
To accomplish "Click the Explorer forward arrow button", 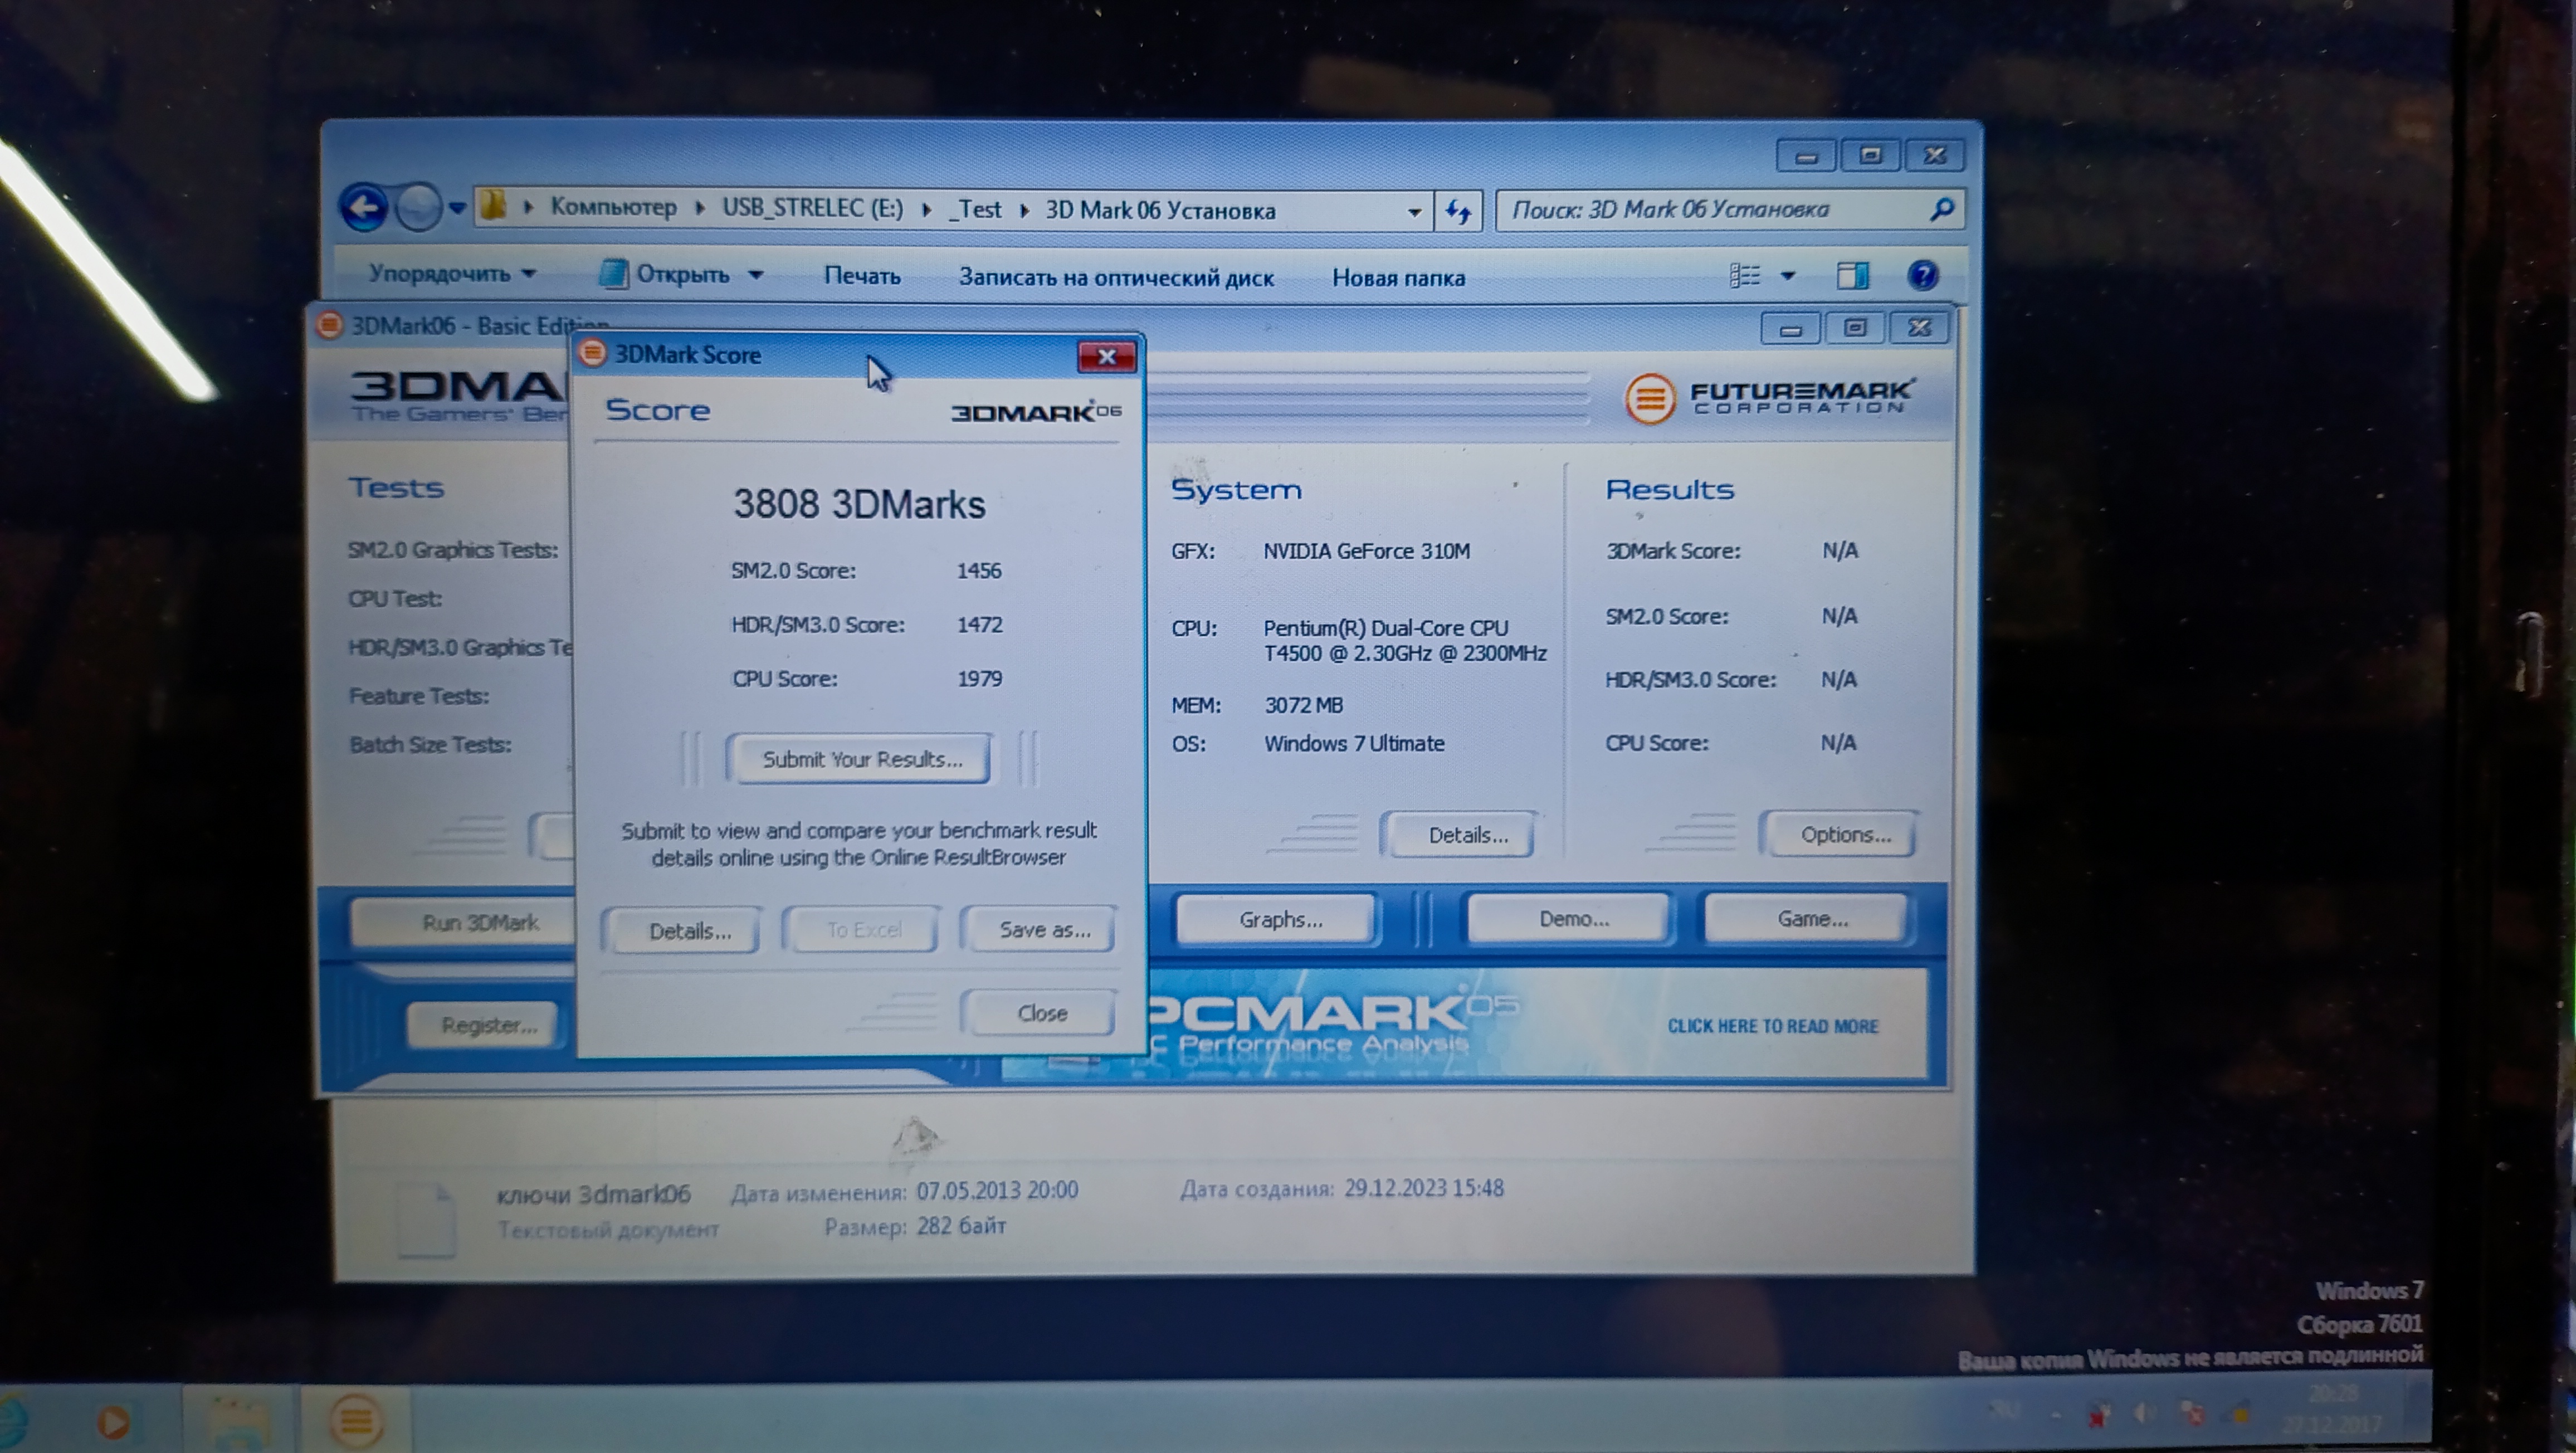I will click(418, 207).
